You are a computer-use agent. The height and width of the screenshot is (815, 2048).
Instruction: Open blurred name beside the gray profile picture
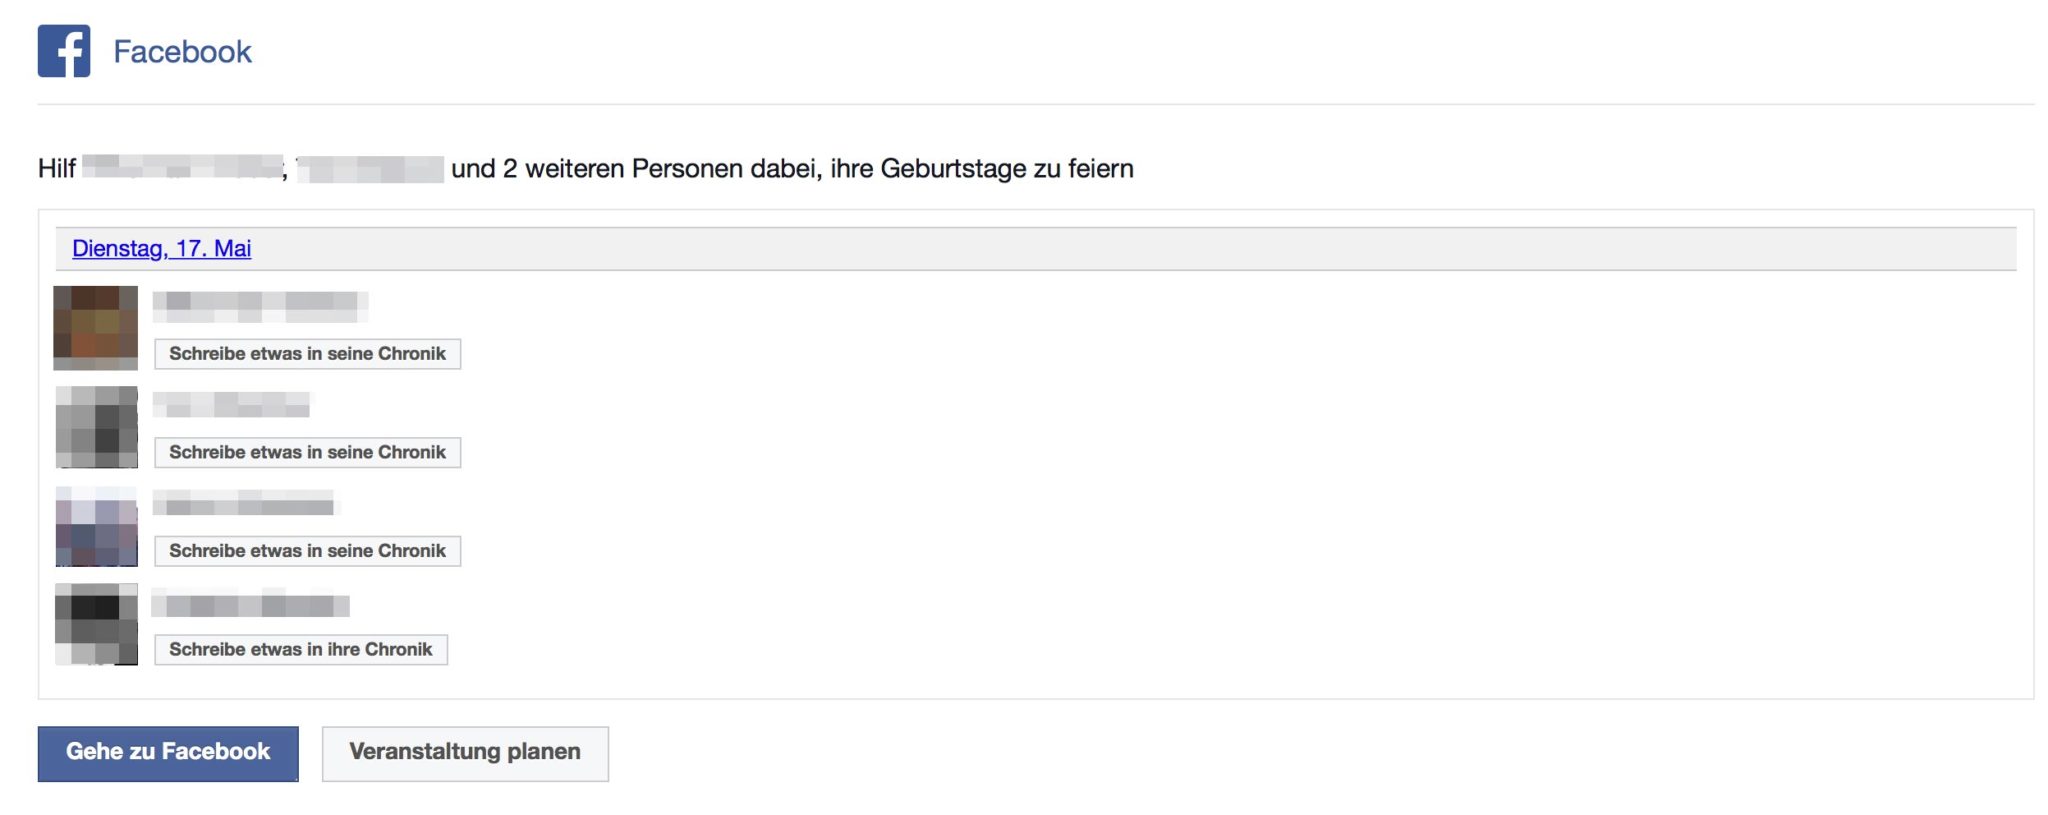232,405
